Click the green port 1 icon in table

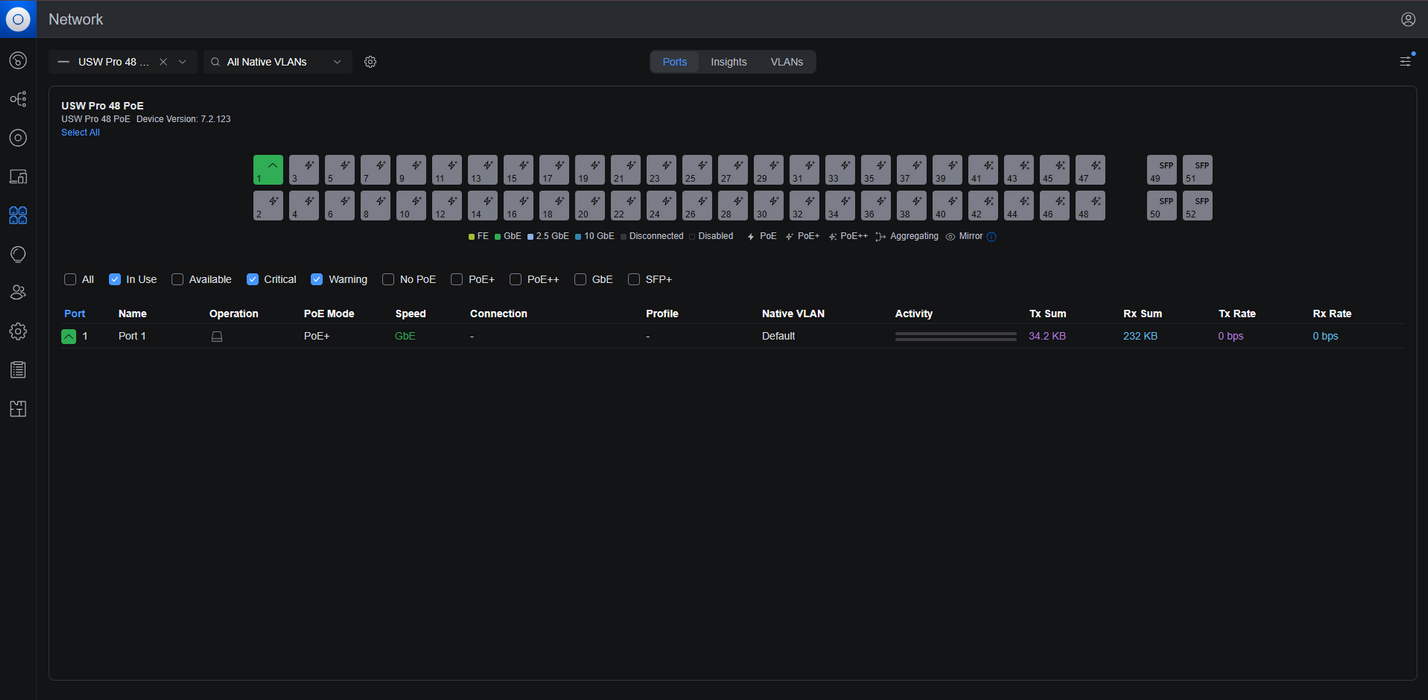click(x=68, y=337)
